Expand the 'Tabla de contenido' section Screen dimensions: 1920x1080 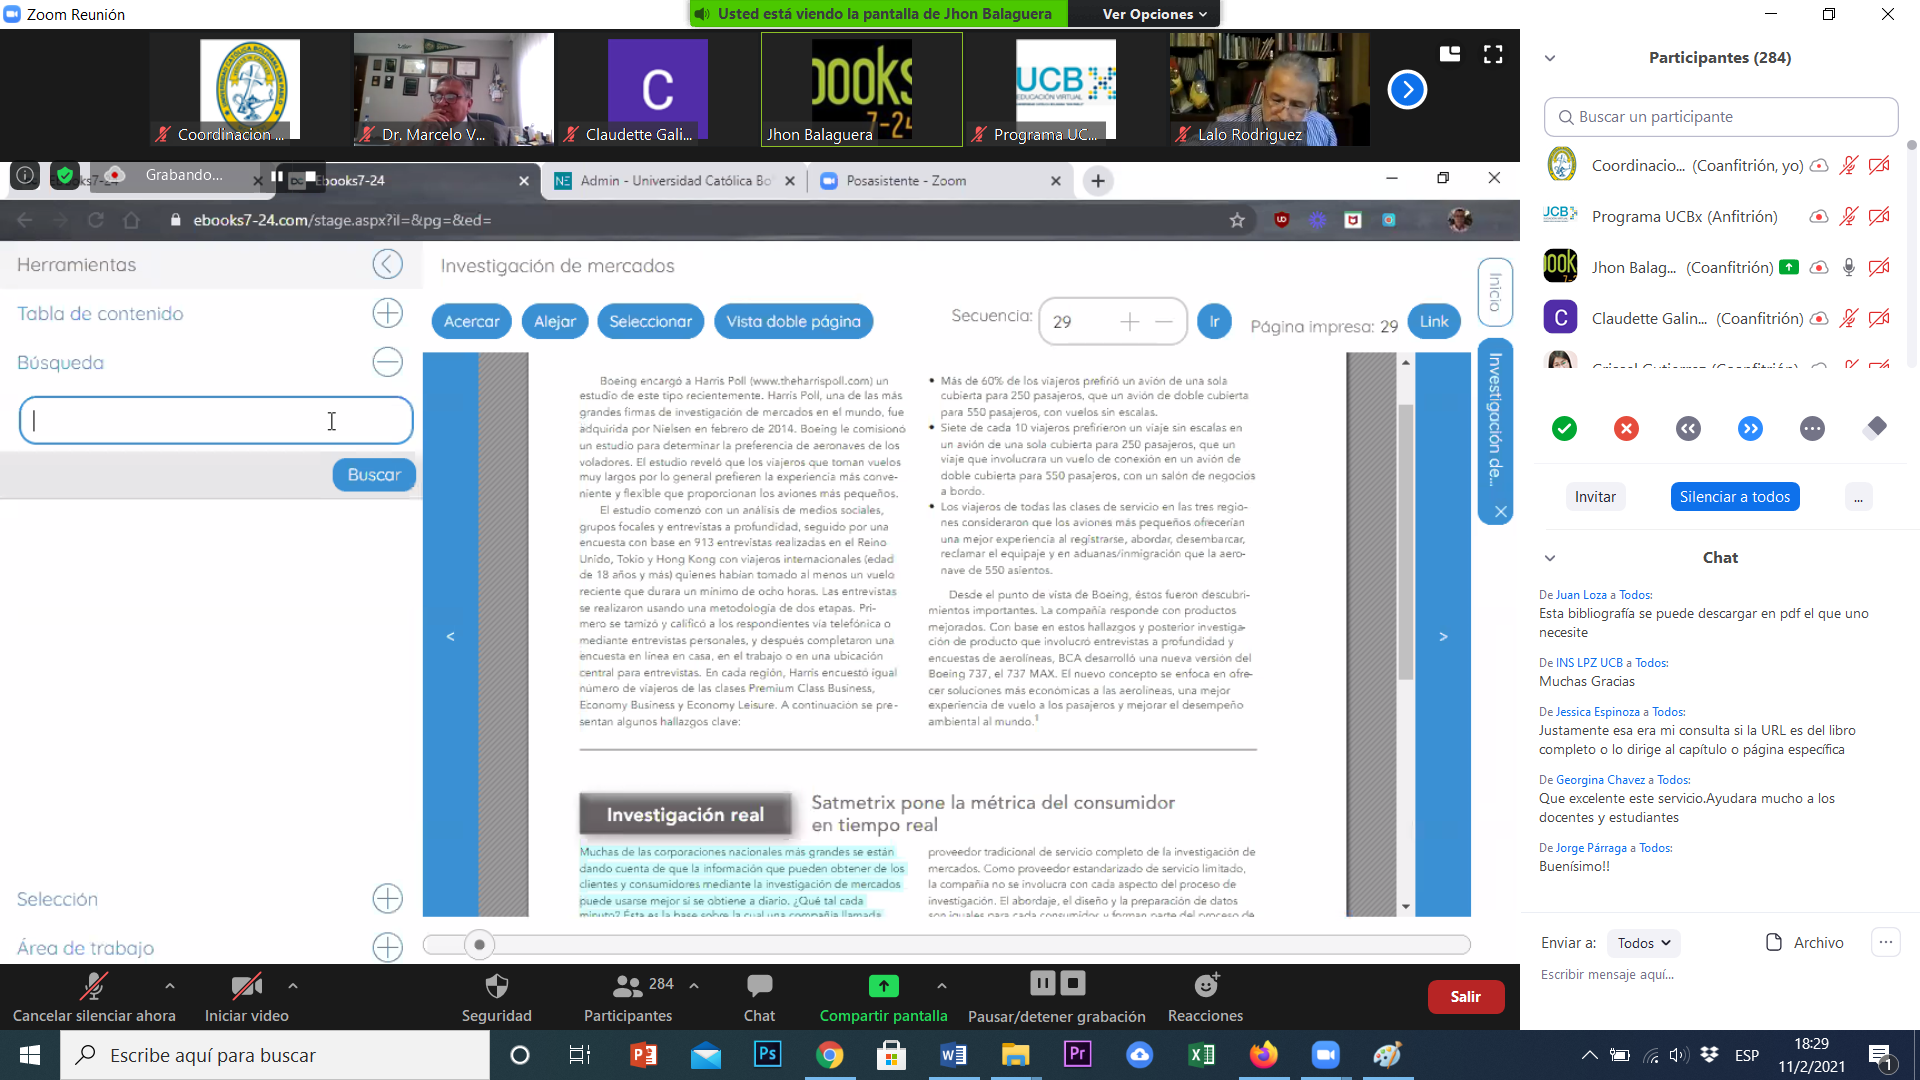[387, 313]
